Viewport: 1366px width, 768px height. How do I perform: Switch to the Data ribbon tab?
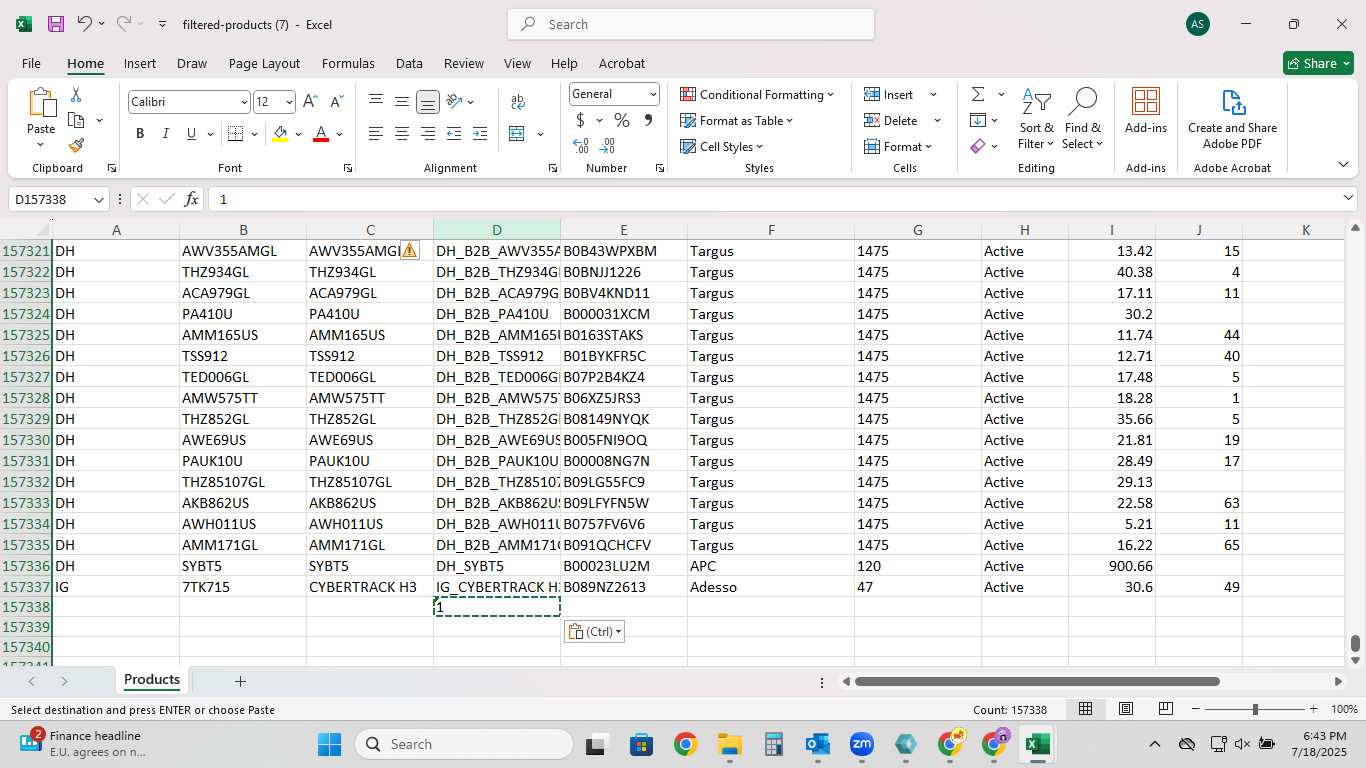(409, 63)
